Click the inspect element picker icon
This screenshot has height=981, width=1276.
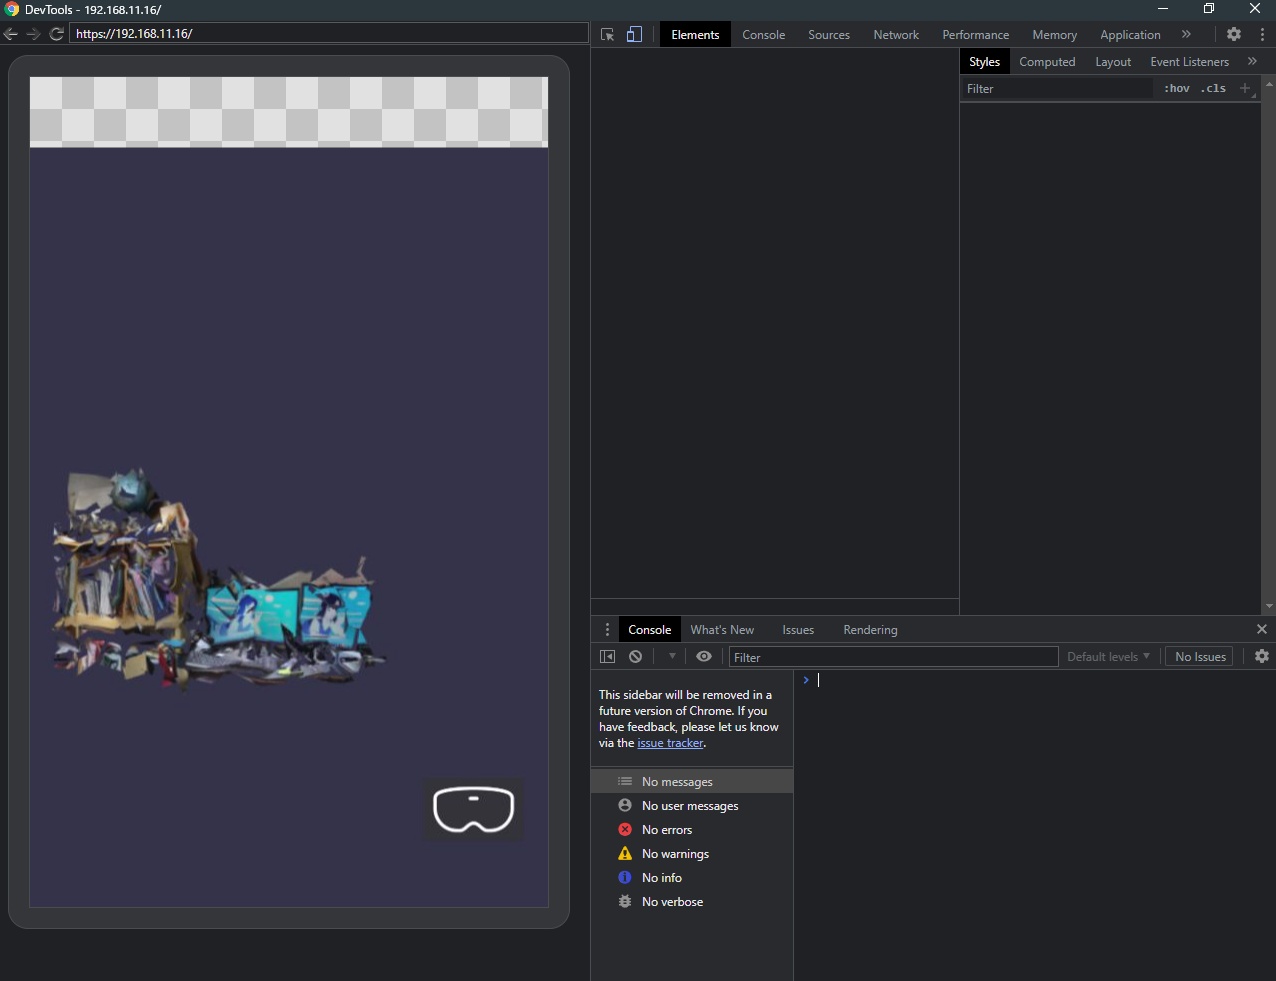(607, 34)
